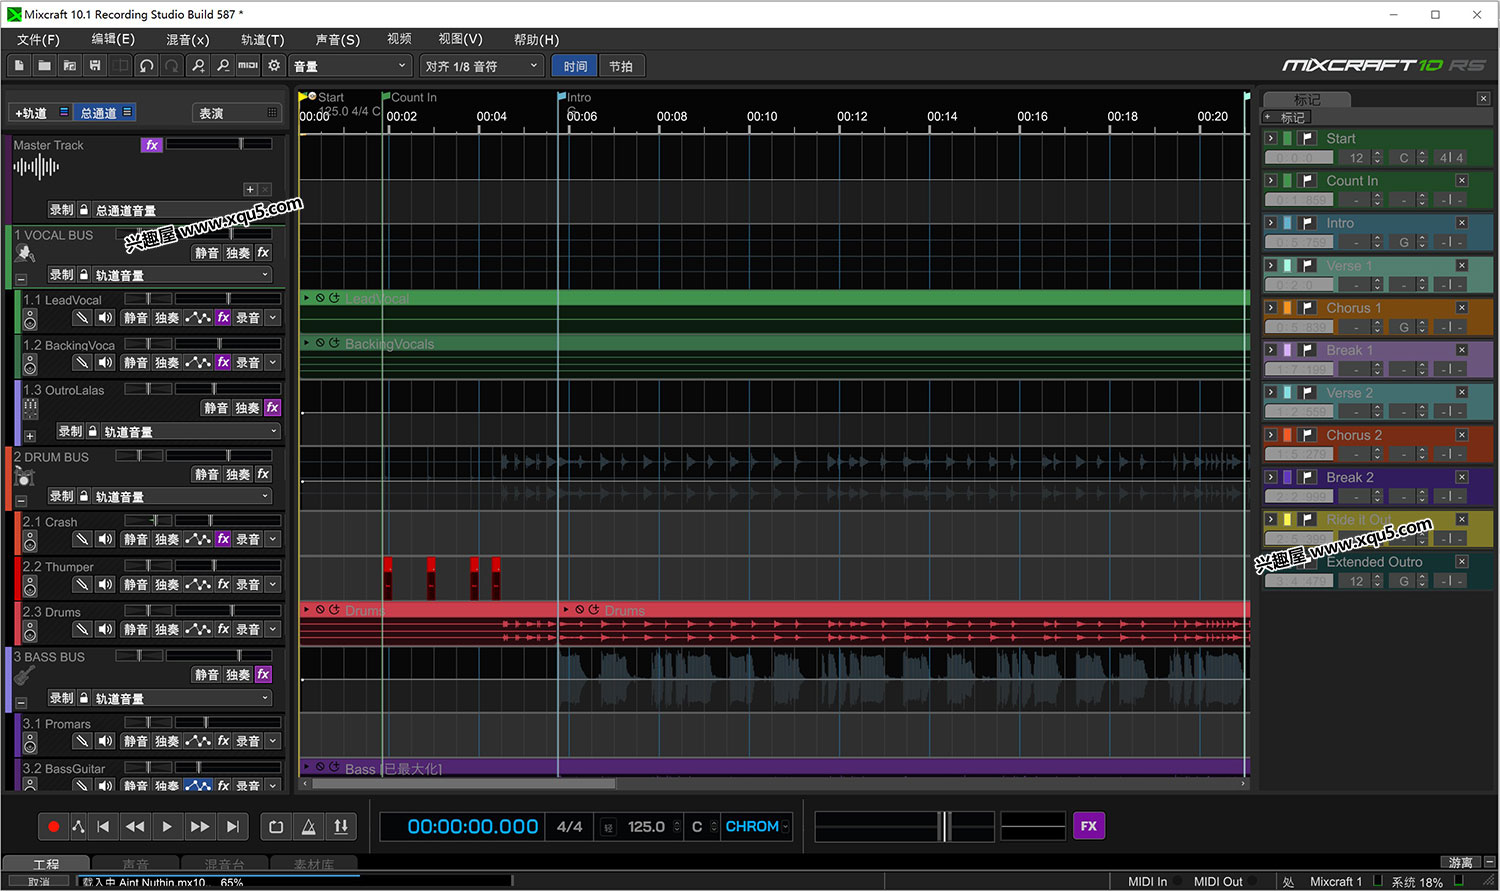Open fx on the BackingVocals track

pos(223,363)
